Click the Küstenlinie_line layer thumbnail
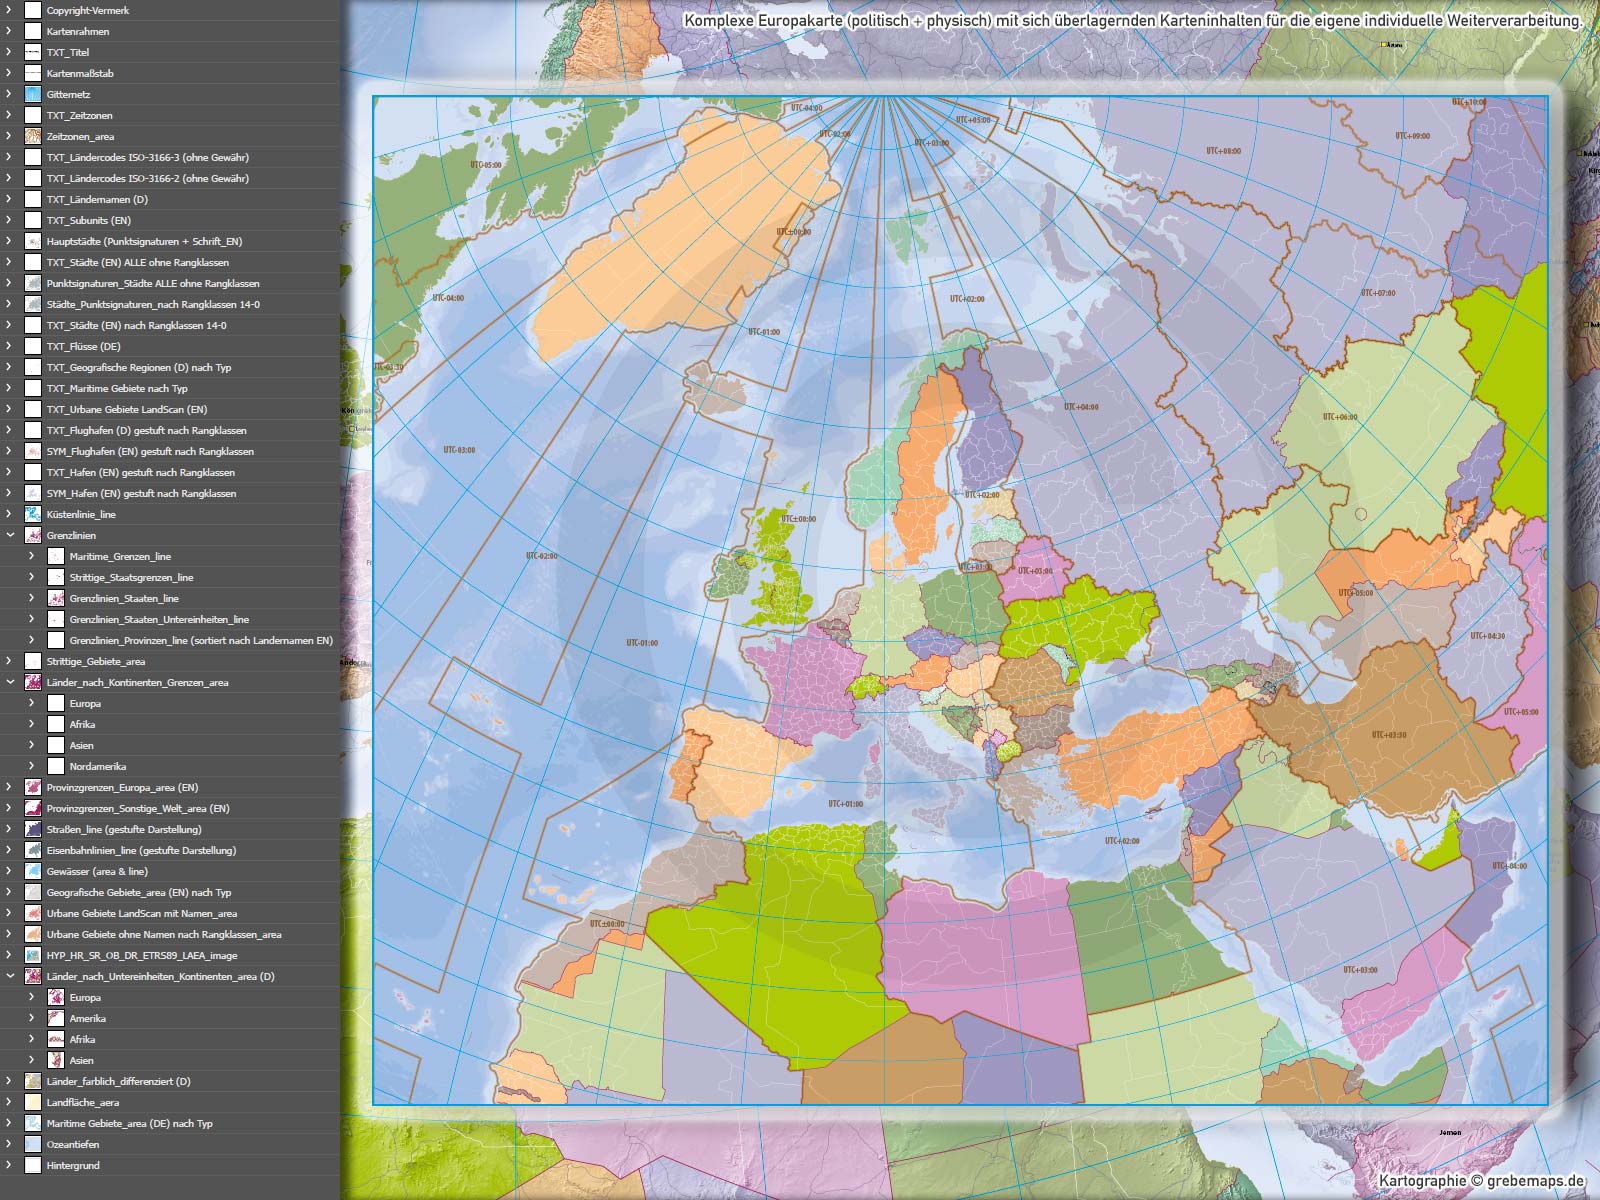The height and width of the screenshot is (1200, 1600). pos(33,514)
